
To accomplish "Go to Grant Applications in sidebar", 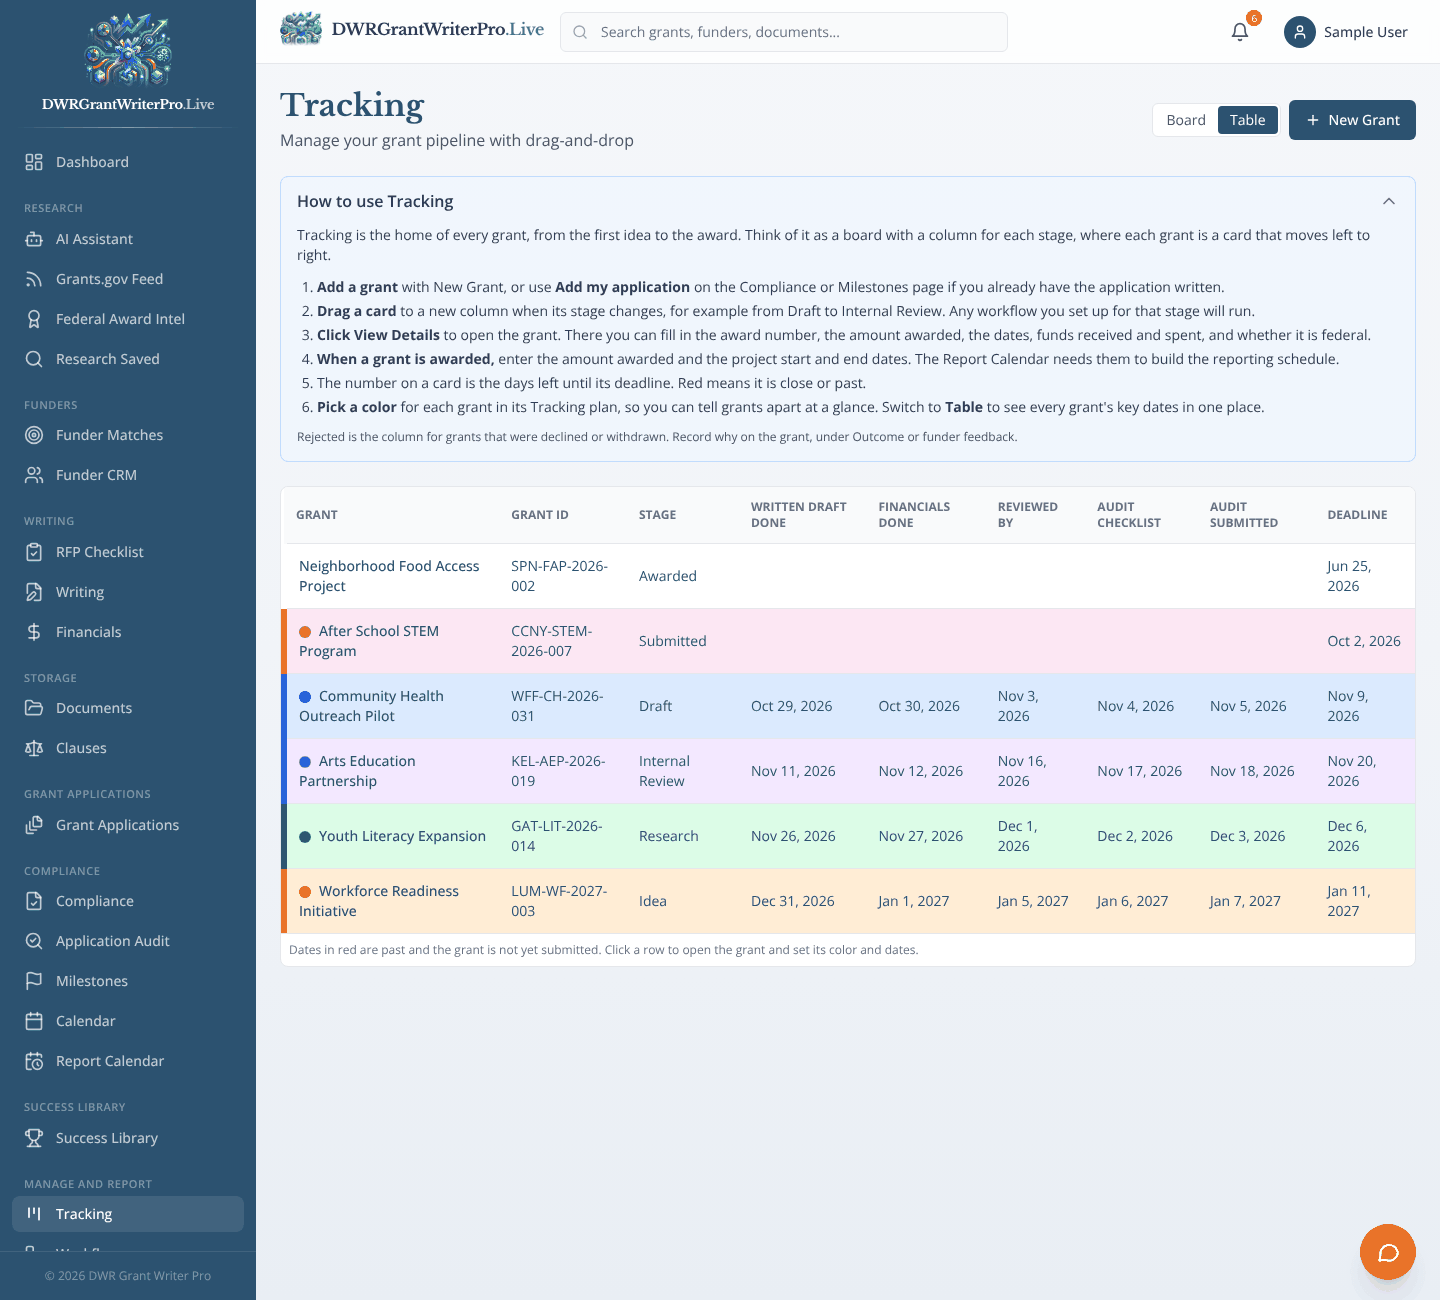I will click(128, 825).
